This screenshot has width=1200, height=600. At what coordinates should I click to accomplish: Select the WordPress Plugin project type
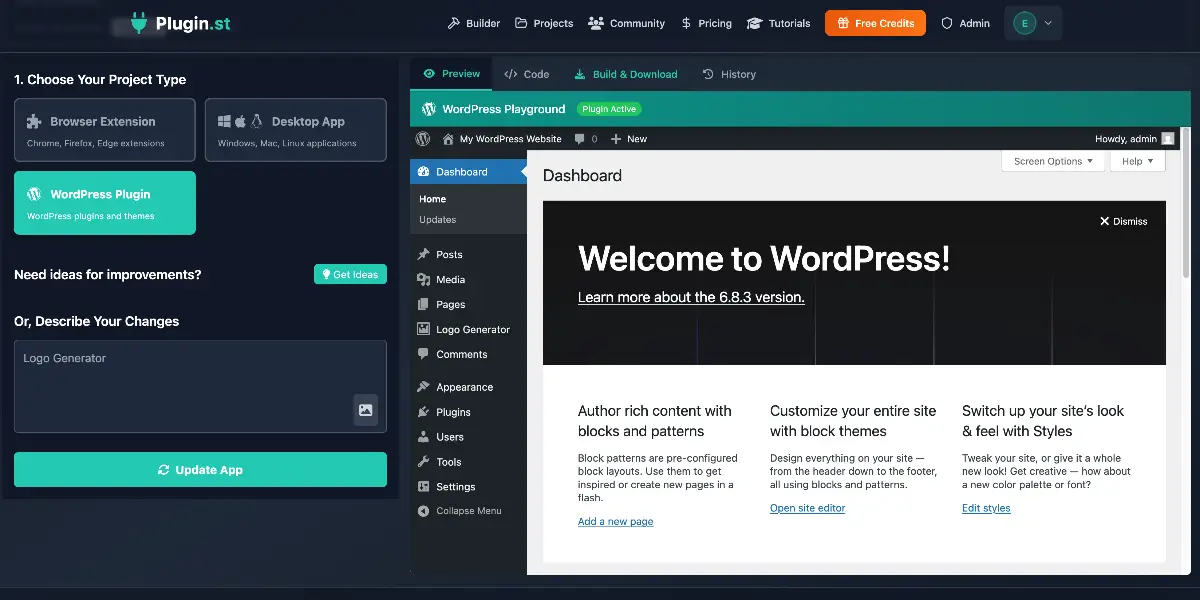click(x=104, y=203)
